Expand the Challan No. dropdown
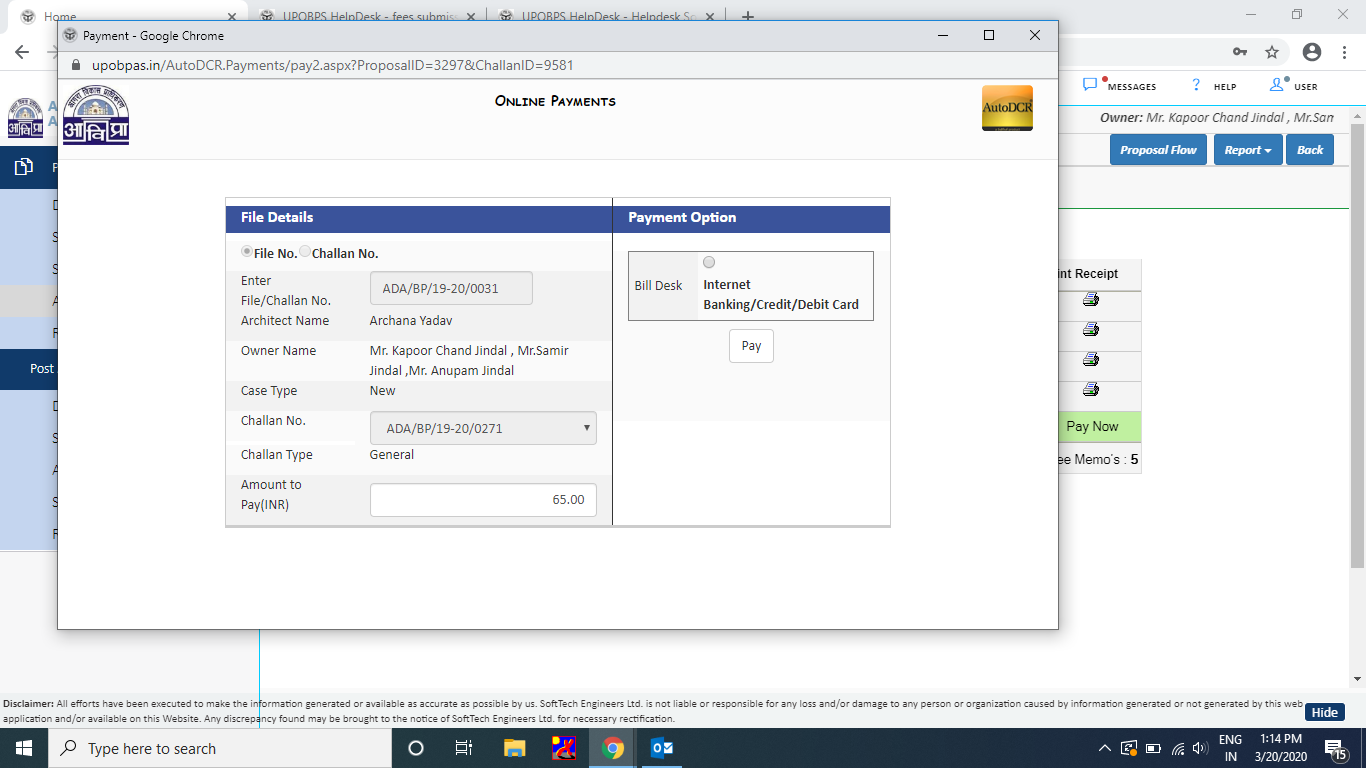Viewport: 1366px width, 768px height. click(x=483, y=428)
